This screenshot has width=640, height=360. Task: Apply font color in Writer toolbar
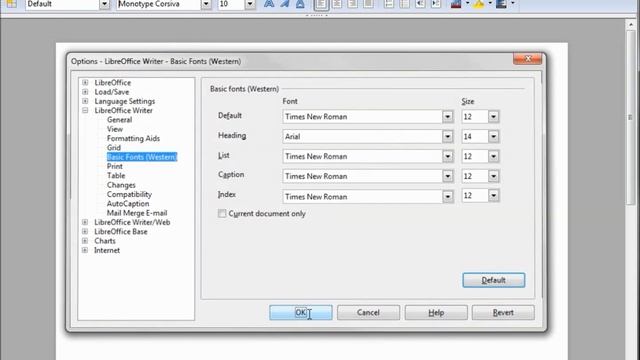click(456, 4)
